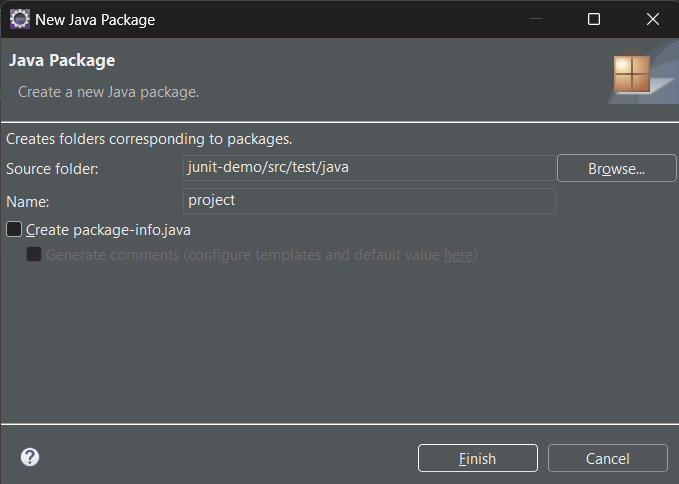Image resolution: width=679 pixels, height=484 pixels.
Task: Click the 'Java Package' bold heading
Action: tap(62, 61)
